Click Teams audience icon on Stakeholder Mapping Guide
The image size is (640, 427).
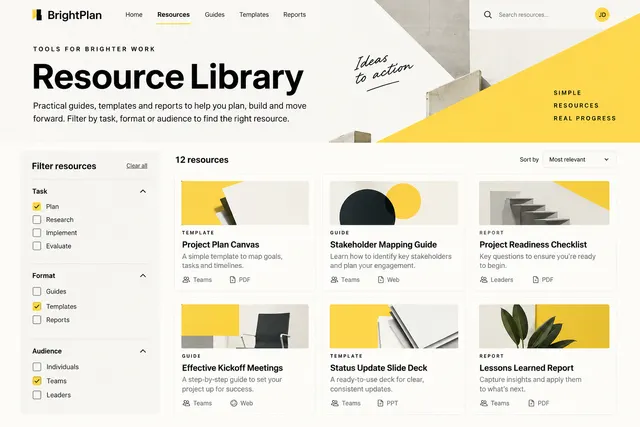[334, 280]
